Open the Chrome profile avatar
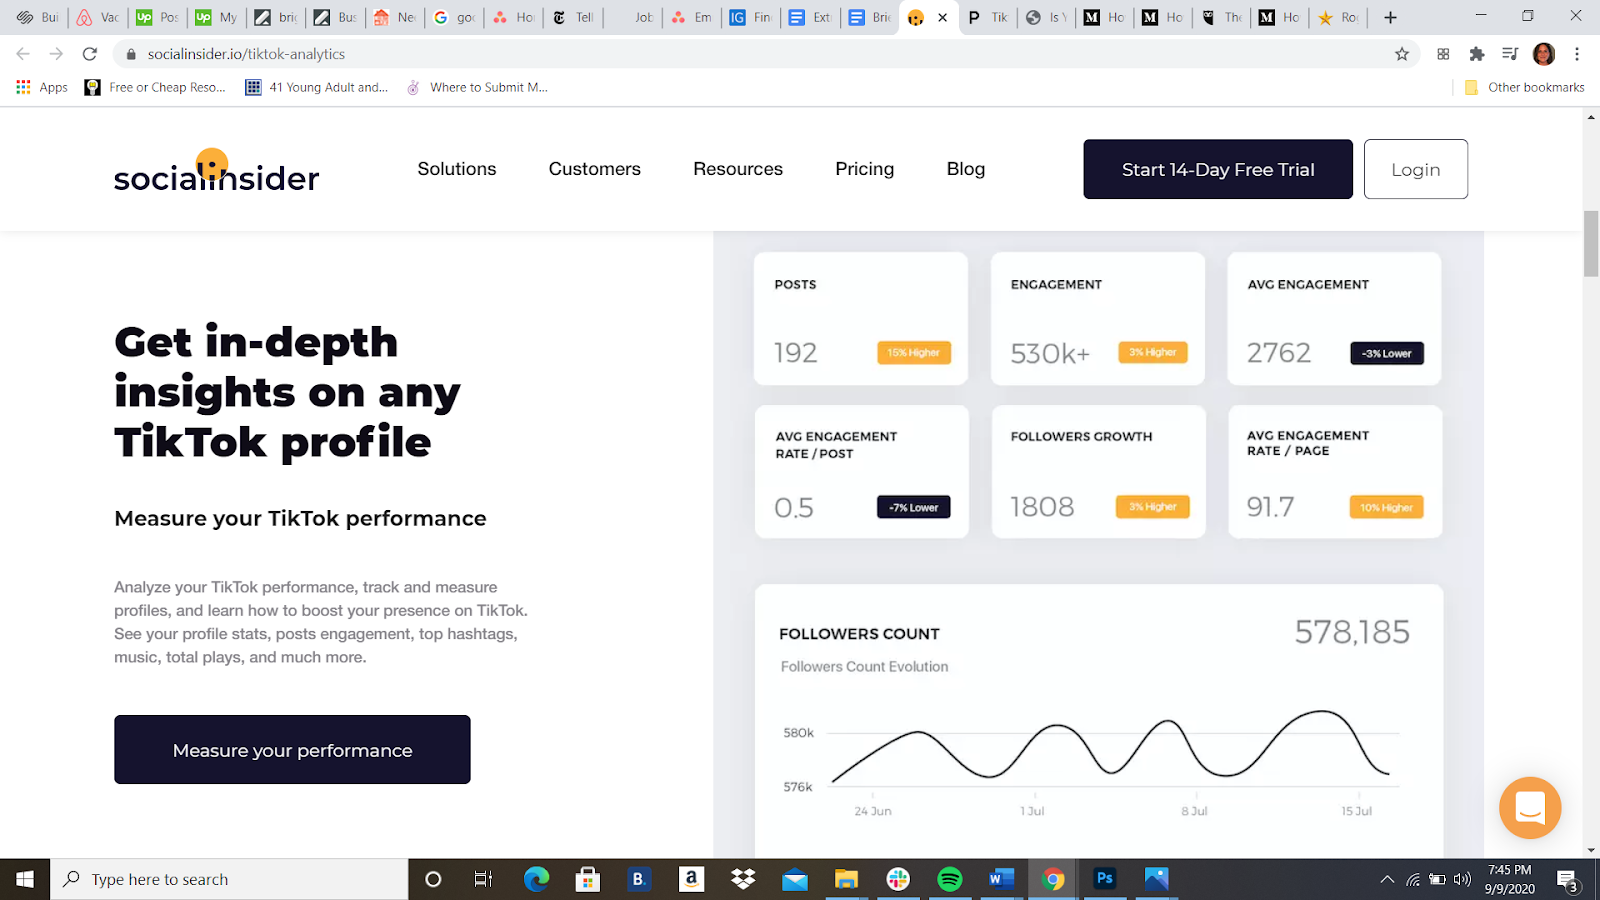The width and height of the screenshot is (1600, 900). pos(1544,54)
